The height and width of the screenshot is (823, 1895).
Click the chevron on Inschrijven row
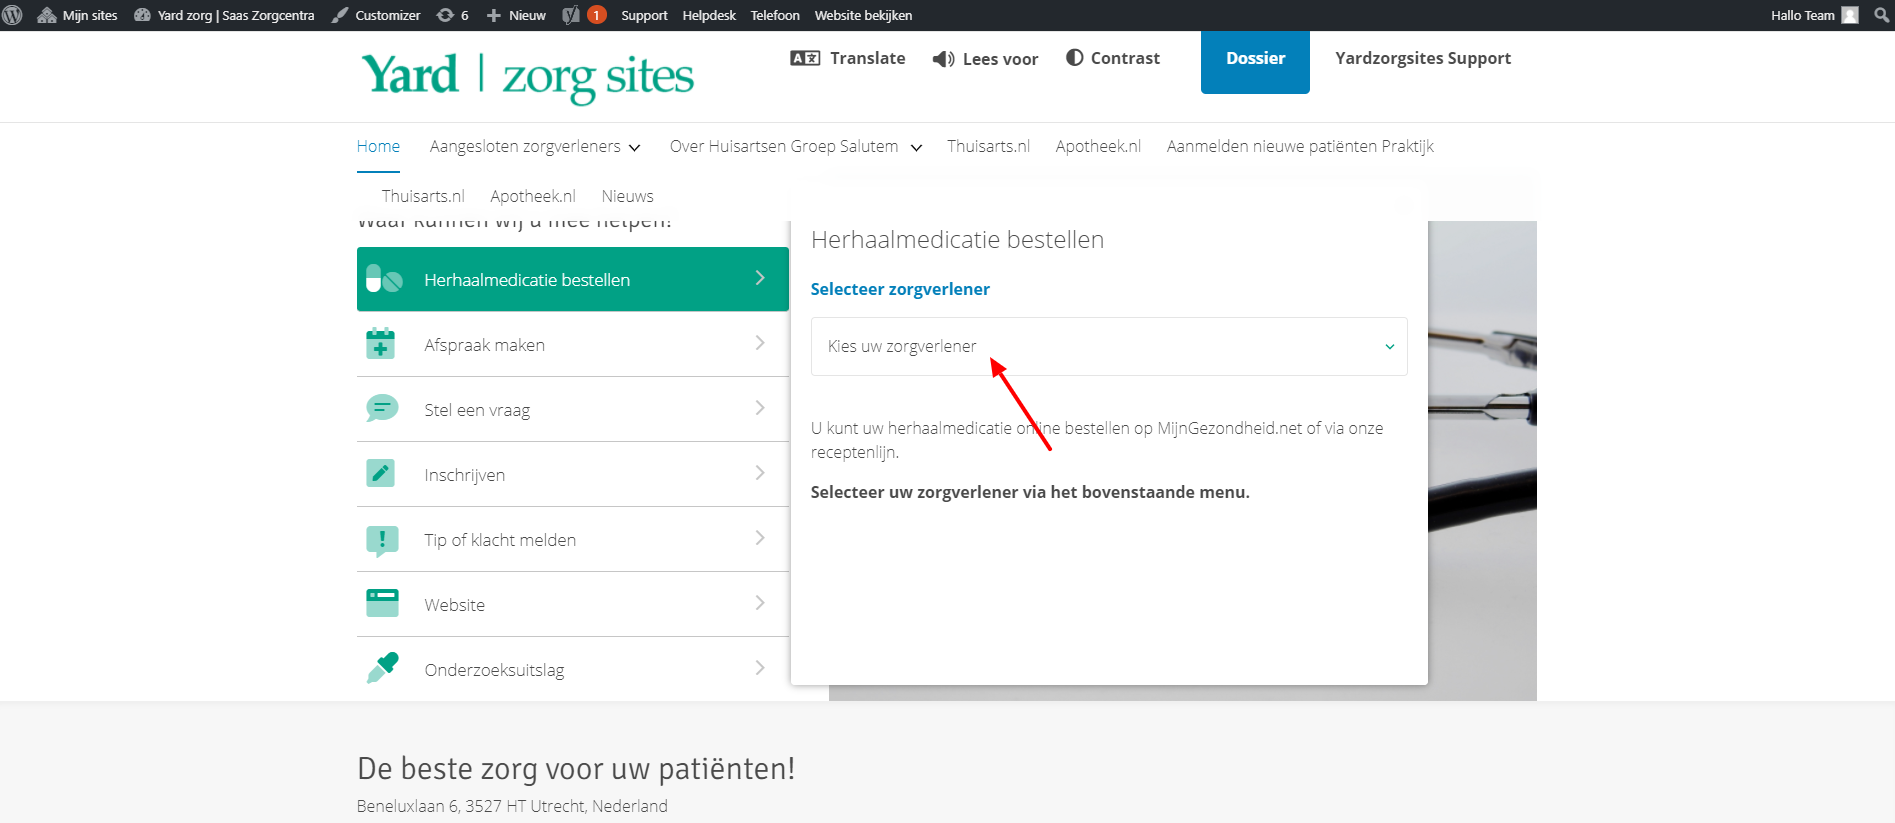coord(760,473)
